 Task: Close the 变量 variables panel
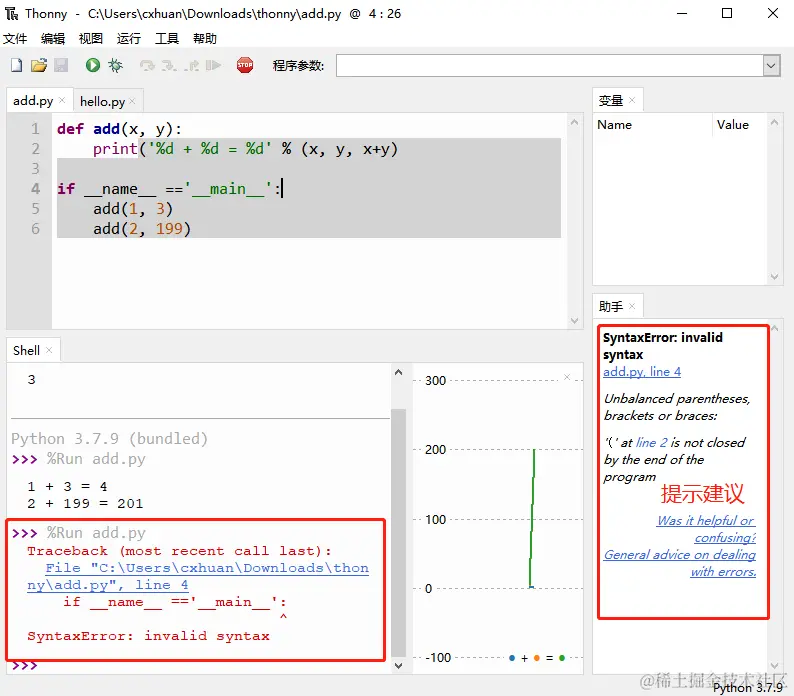click(x=632, y=100)
